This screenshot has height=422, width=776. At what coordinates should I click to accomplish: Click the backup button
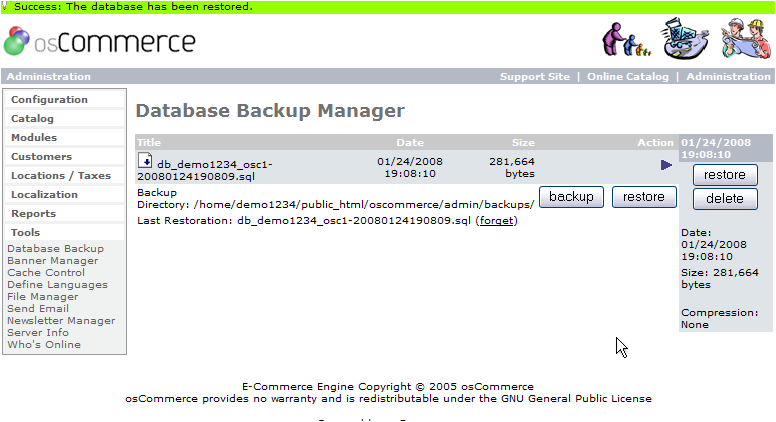pyautogui.click(x=571, y=197)
